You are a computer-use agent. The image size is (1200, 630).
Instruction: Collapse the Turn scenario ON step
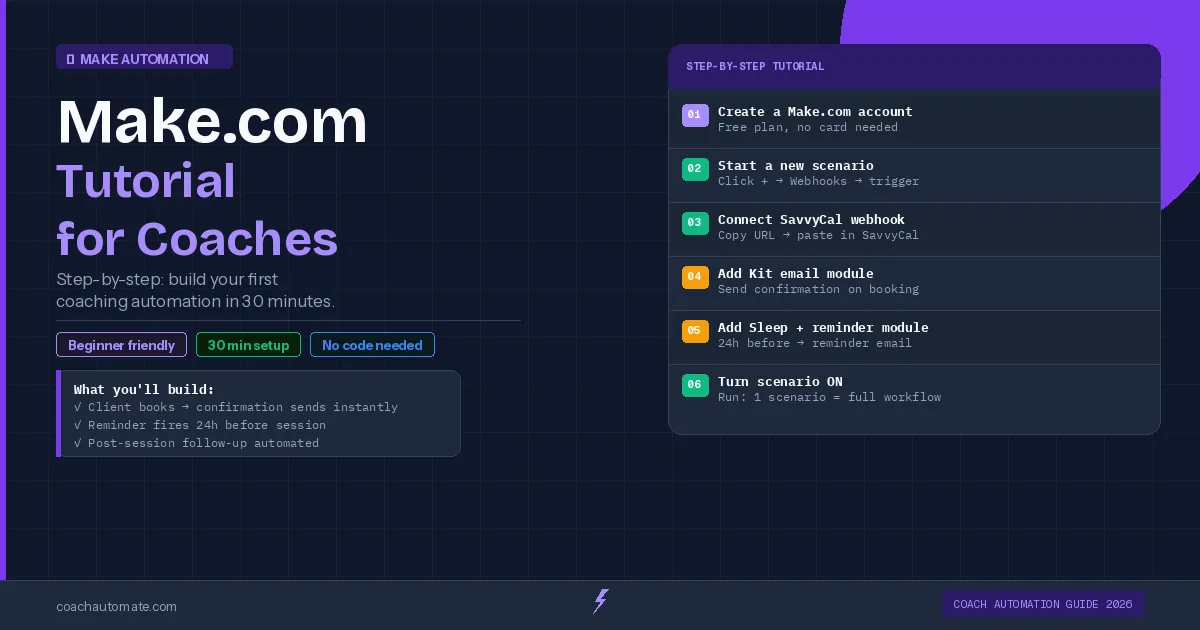pos(915,389)
